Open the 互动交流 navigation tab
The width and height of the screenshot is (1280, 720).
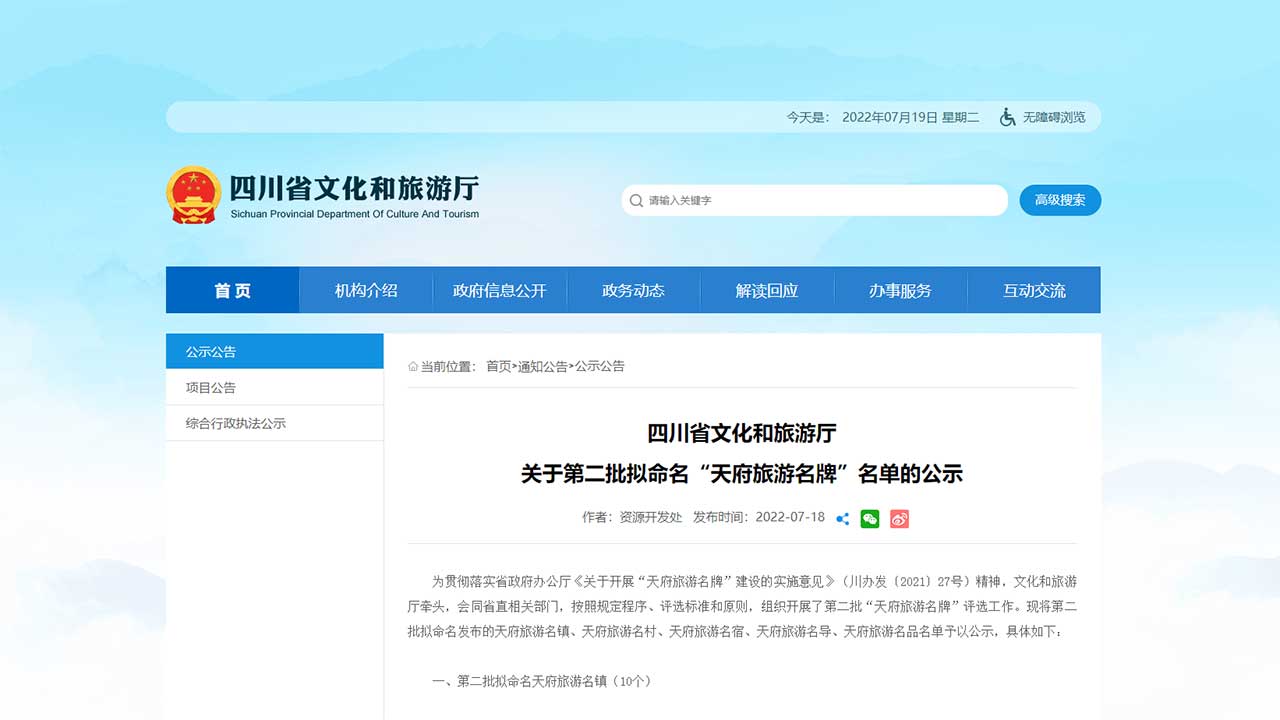pyautogui.click(x=1034, y=290)
